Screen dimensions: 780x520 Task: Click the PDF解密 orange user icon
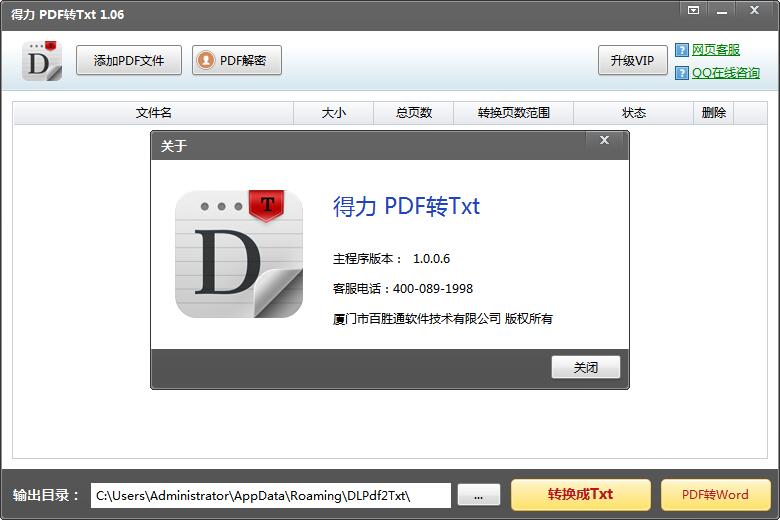205,60
